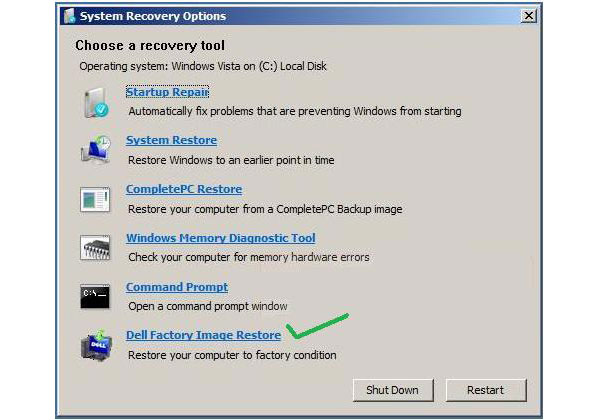Click the CompletePC Restore icon
The height and width of the screenshot is (420, 600).
[95, 199]
